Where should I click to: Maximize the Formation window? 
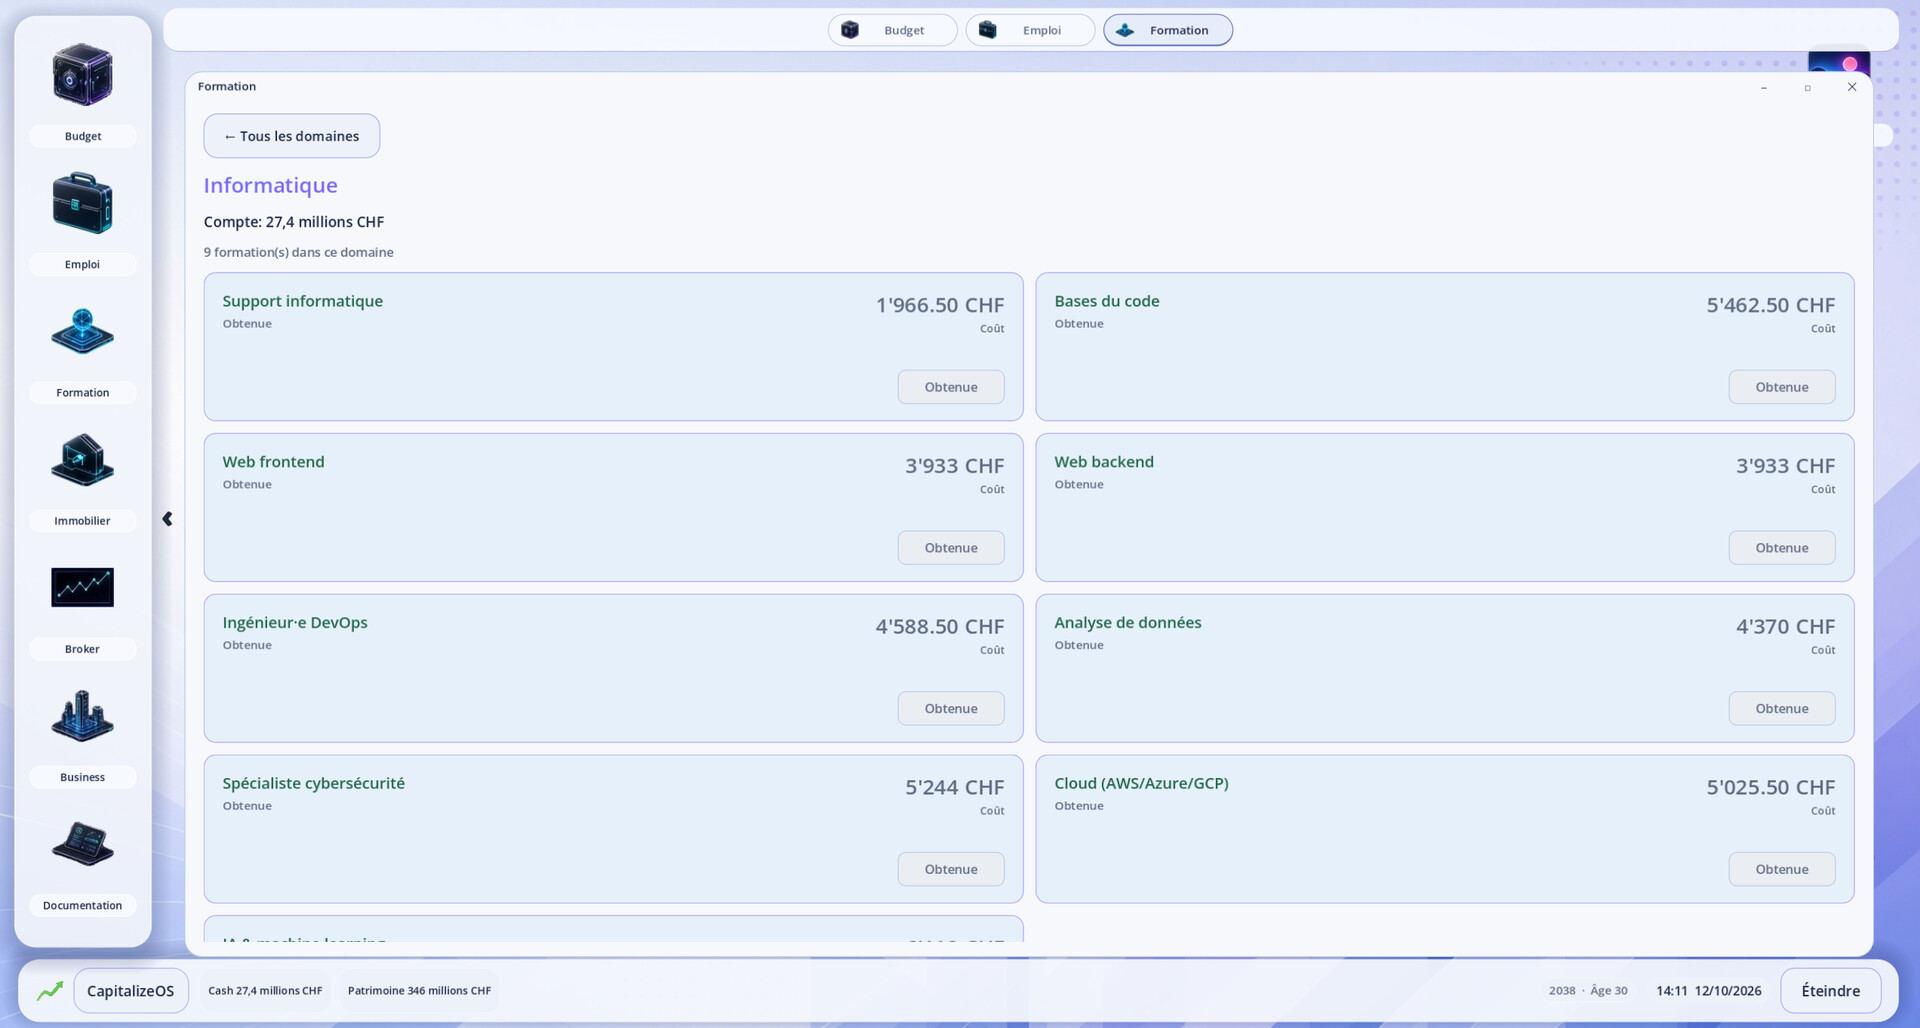pyautogui.click(x=1807, y=88)
